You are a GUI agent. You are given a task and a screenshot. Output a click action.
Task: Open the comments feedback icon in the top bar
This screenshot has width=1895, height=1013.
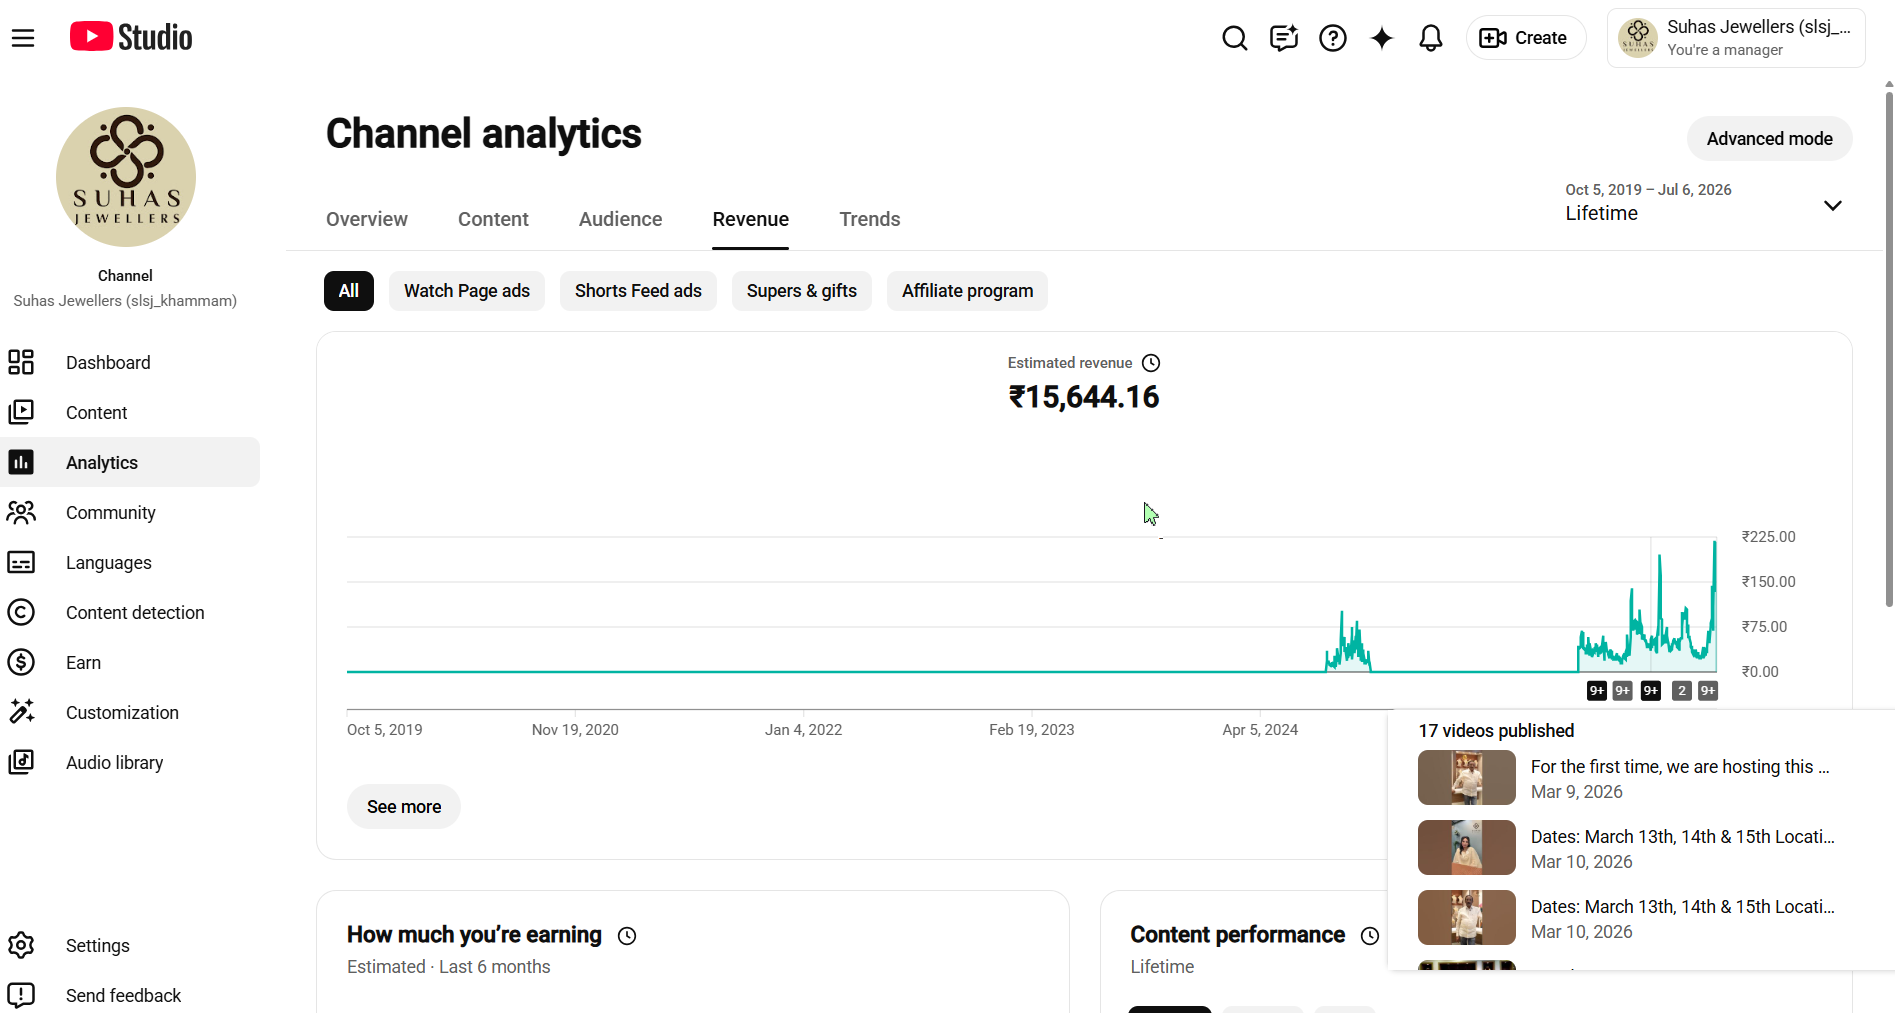(1284, 38)
